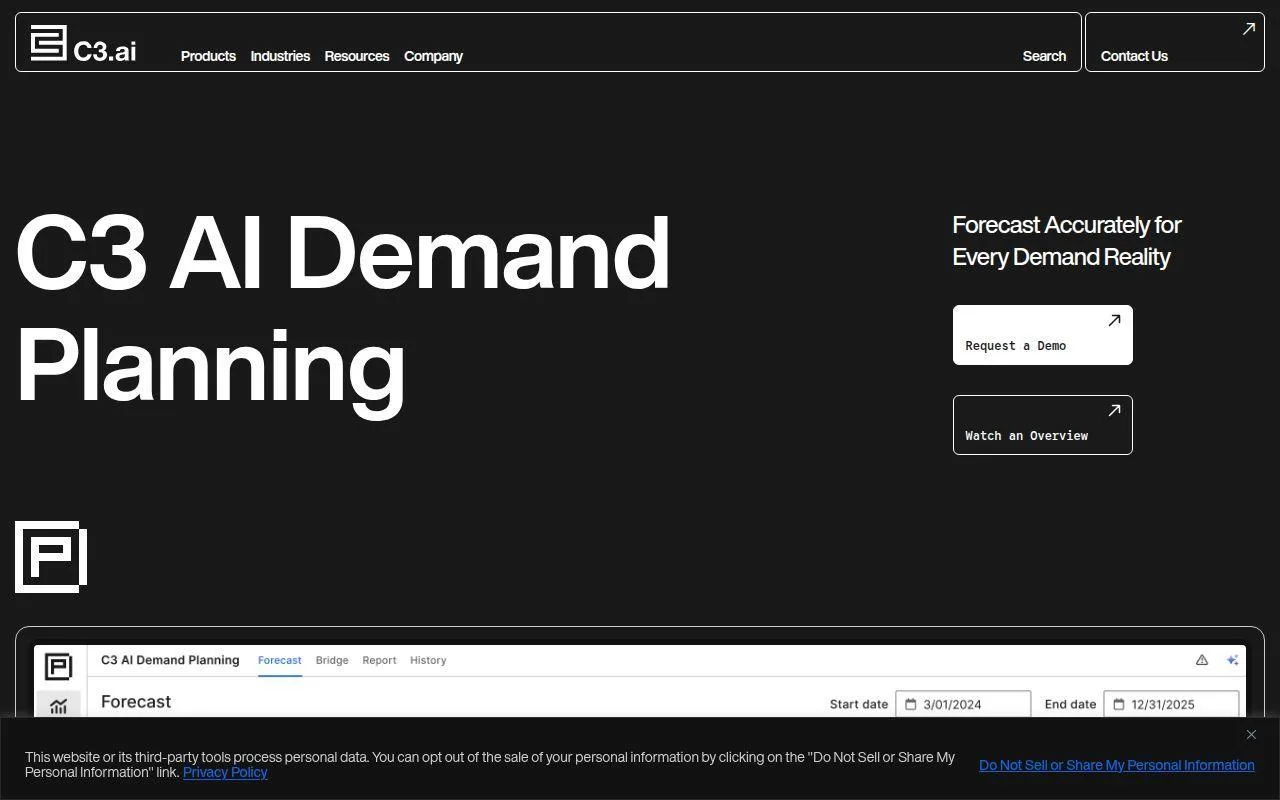Open the Company menu

coord(433,56)
